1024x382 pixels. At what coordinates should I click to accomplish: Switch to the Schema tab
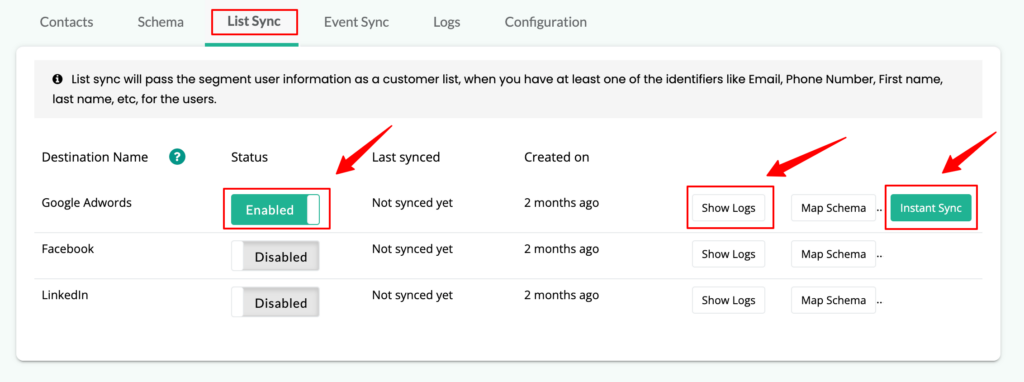pos(161,22)
